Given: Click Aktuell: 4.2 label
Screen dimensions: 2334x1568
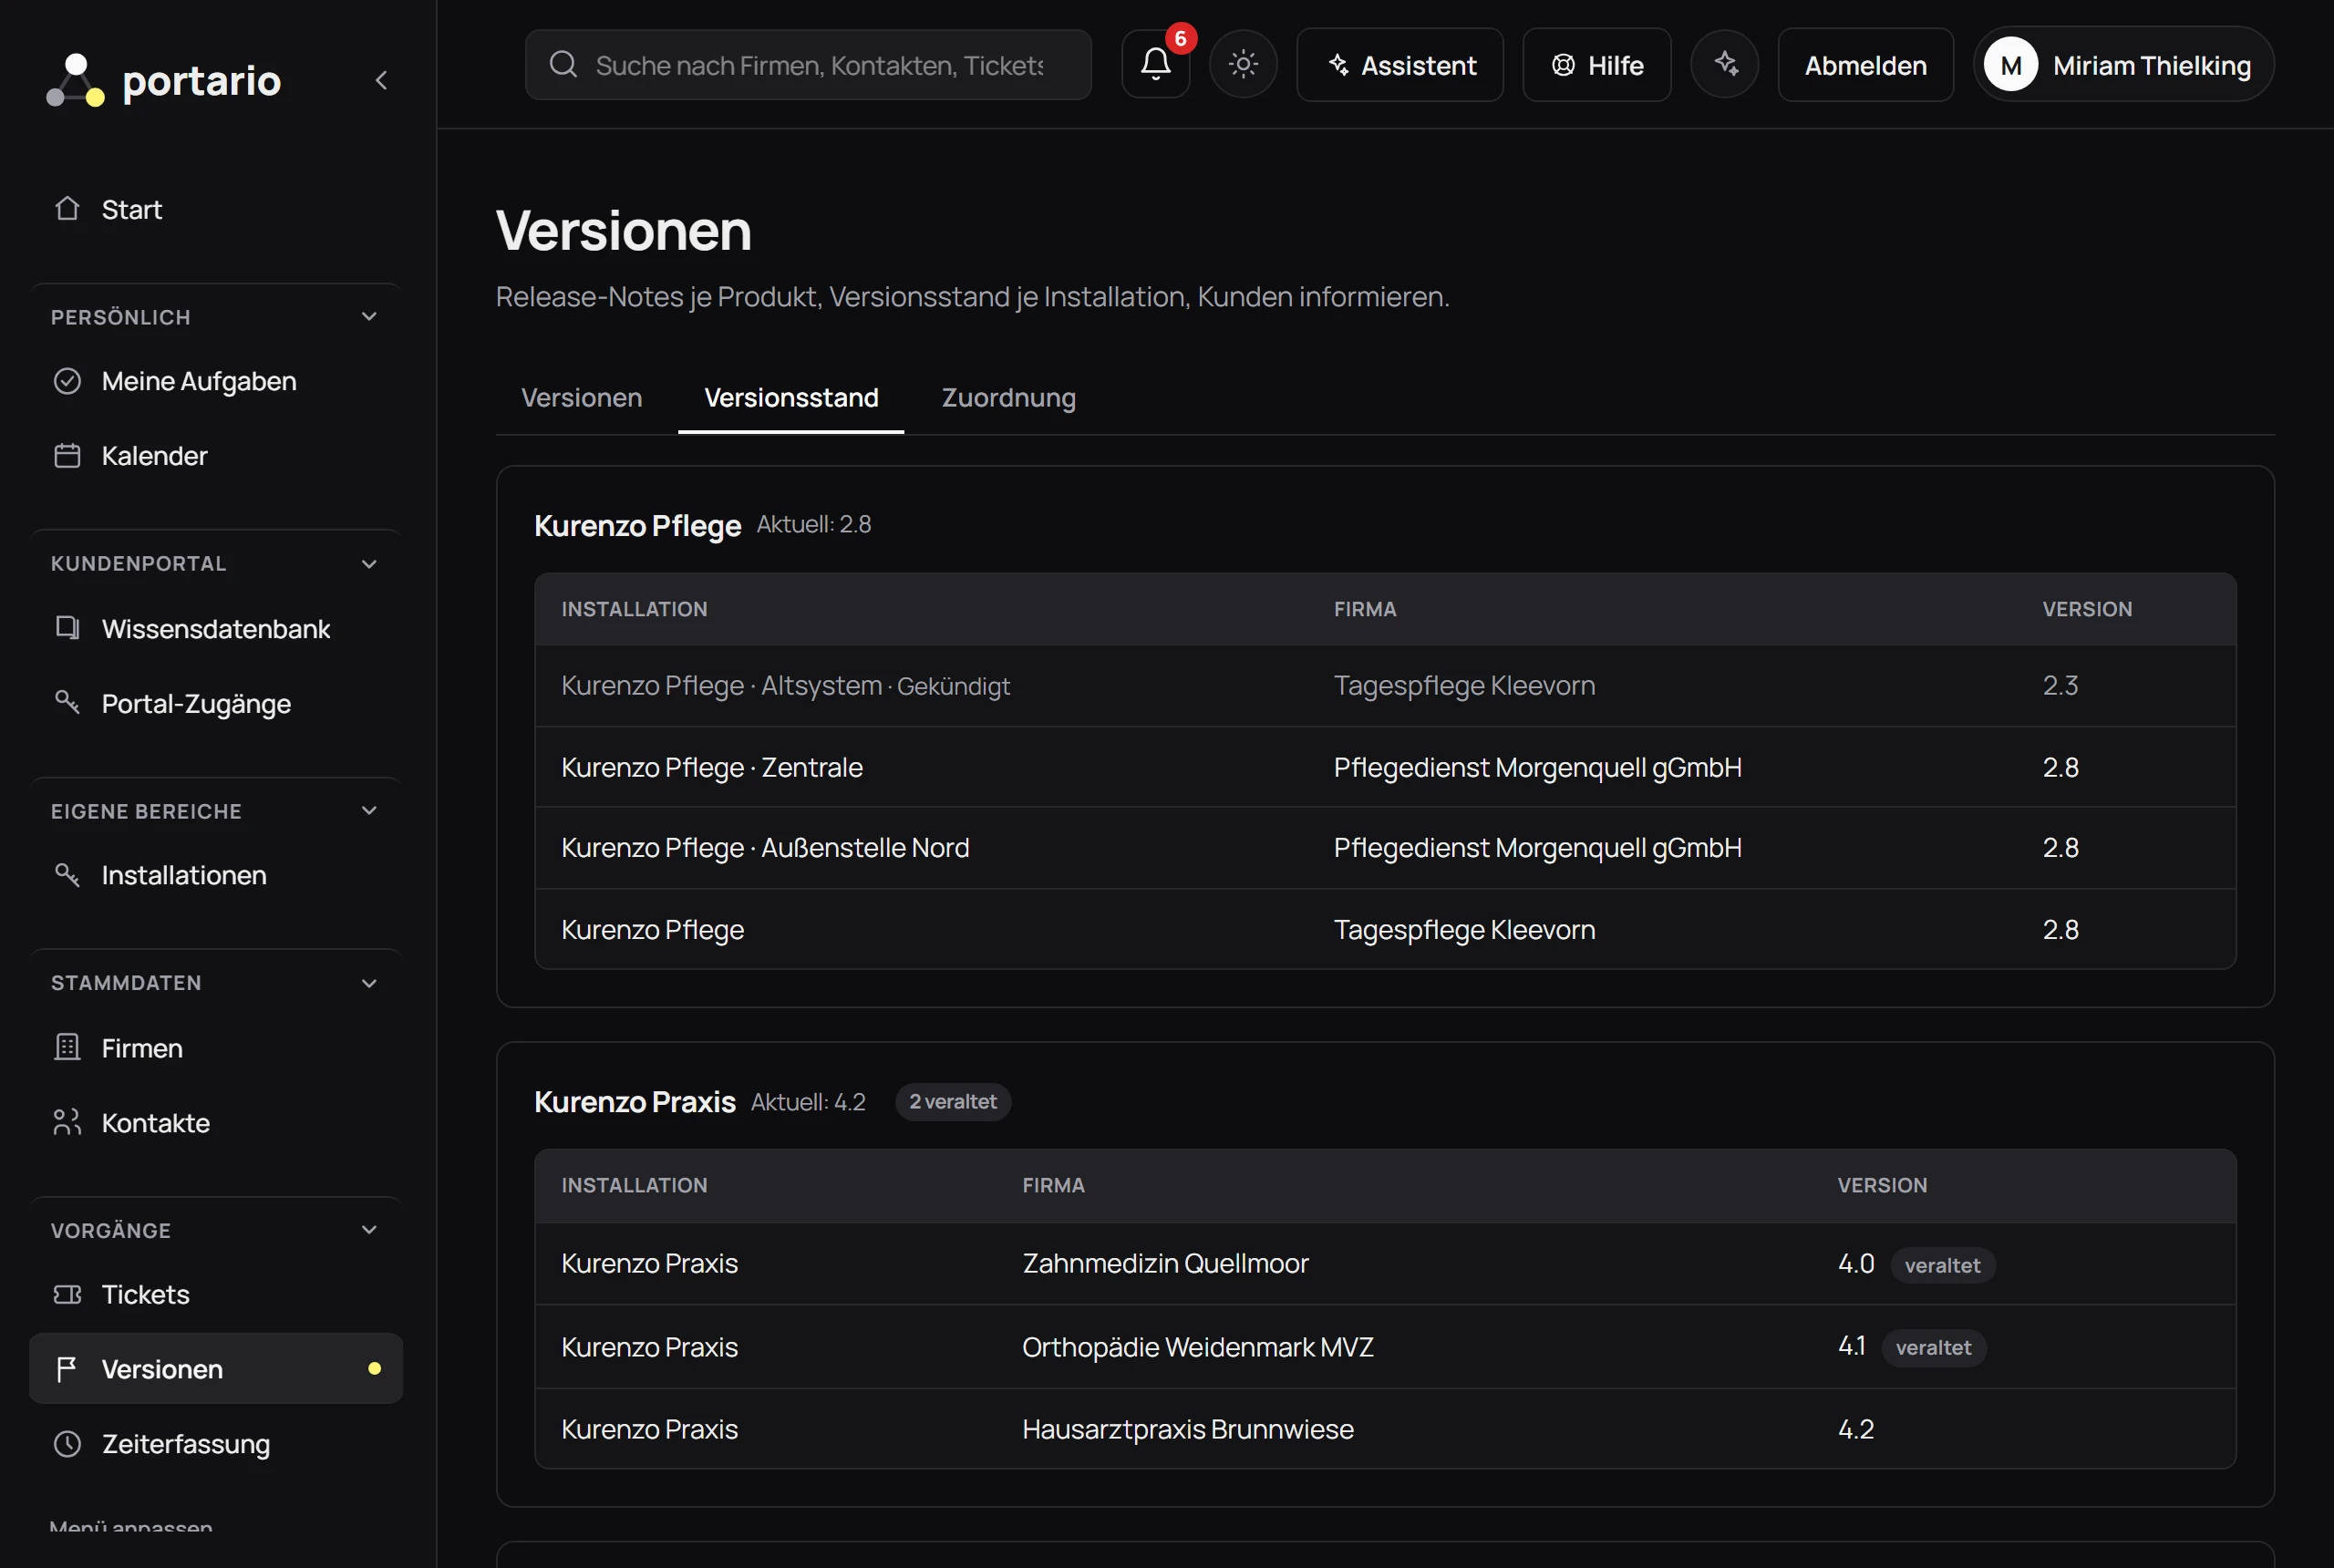Looking at the screenshot, I should point(808,1102).
